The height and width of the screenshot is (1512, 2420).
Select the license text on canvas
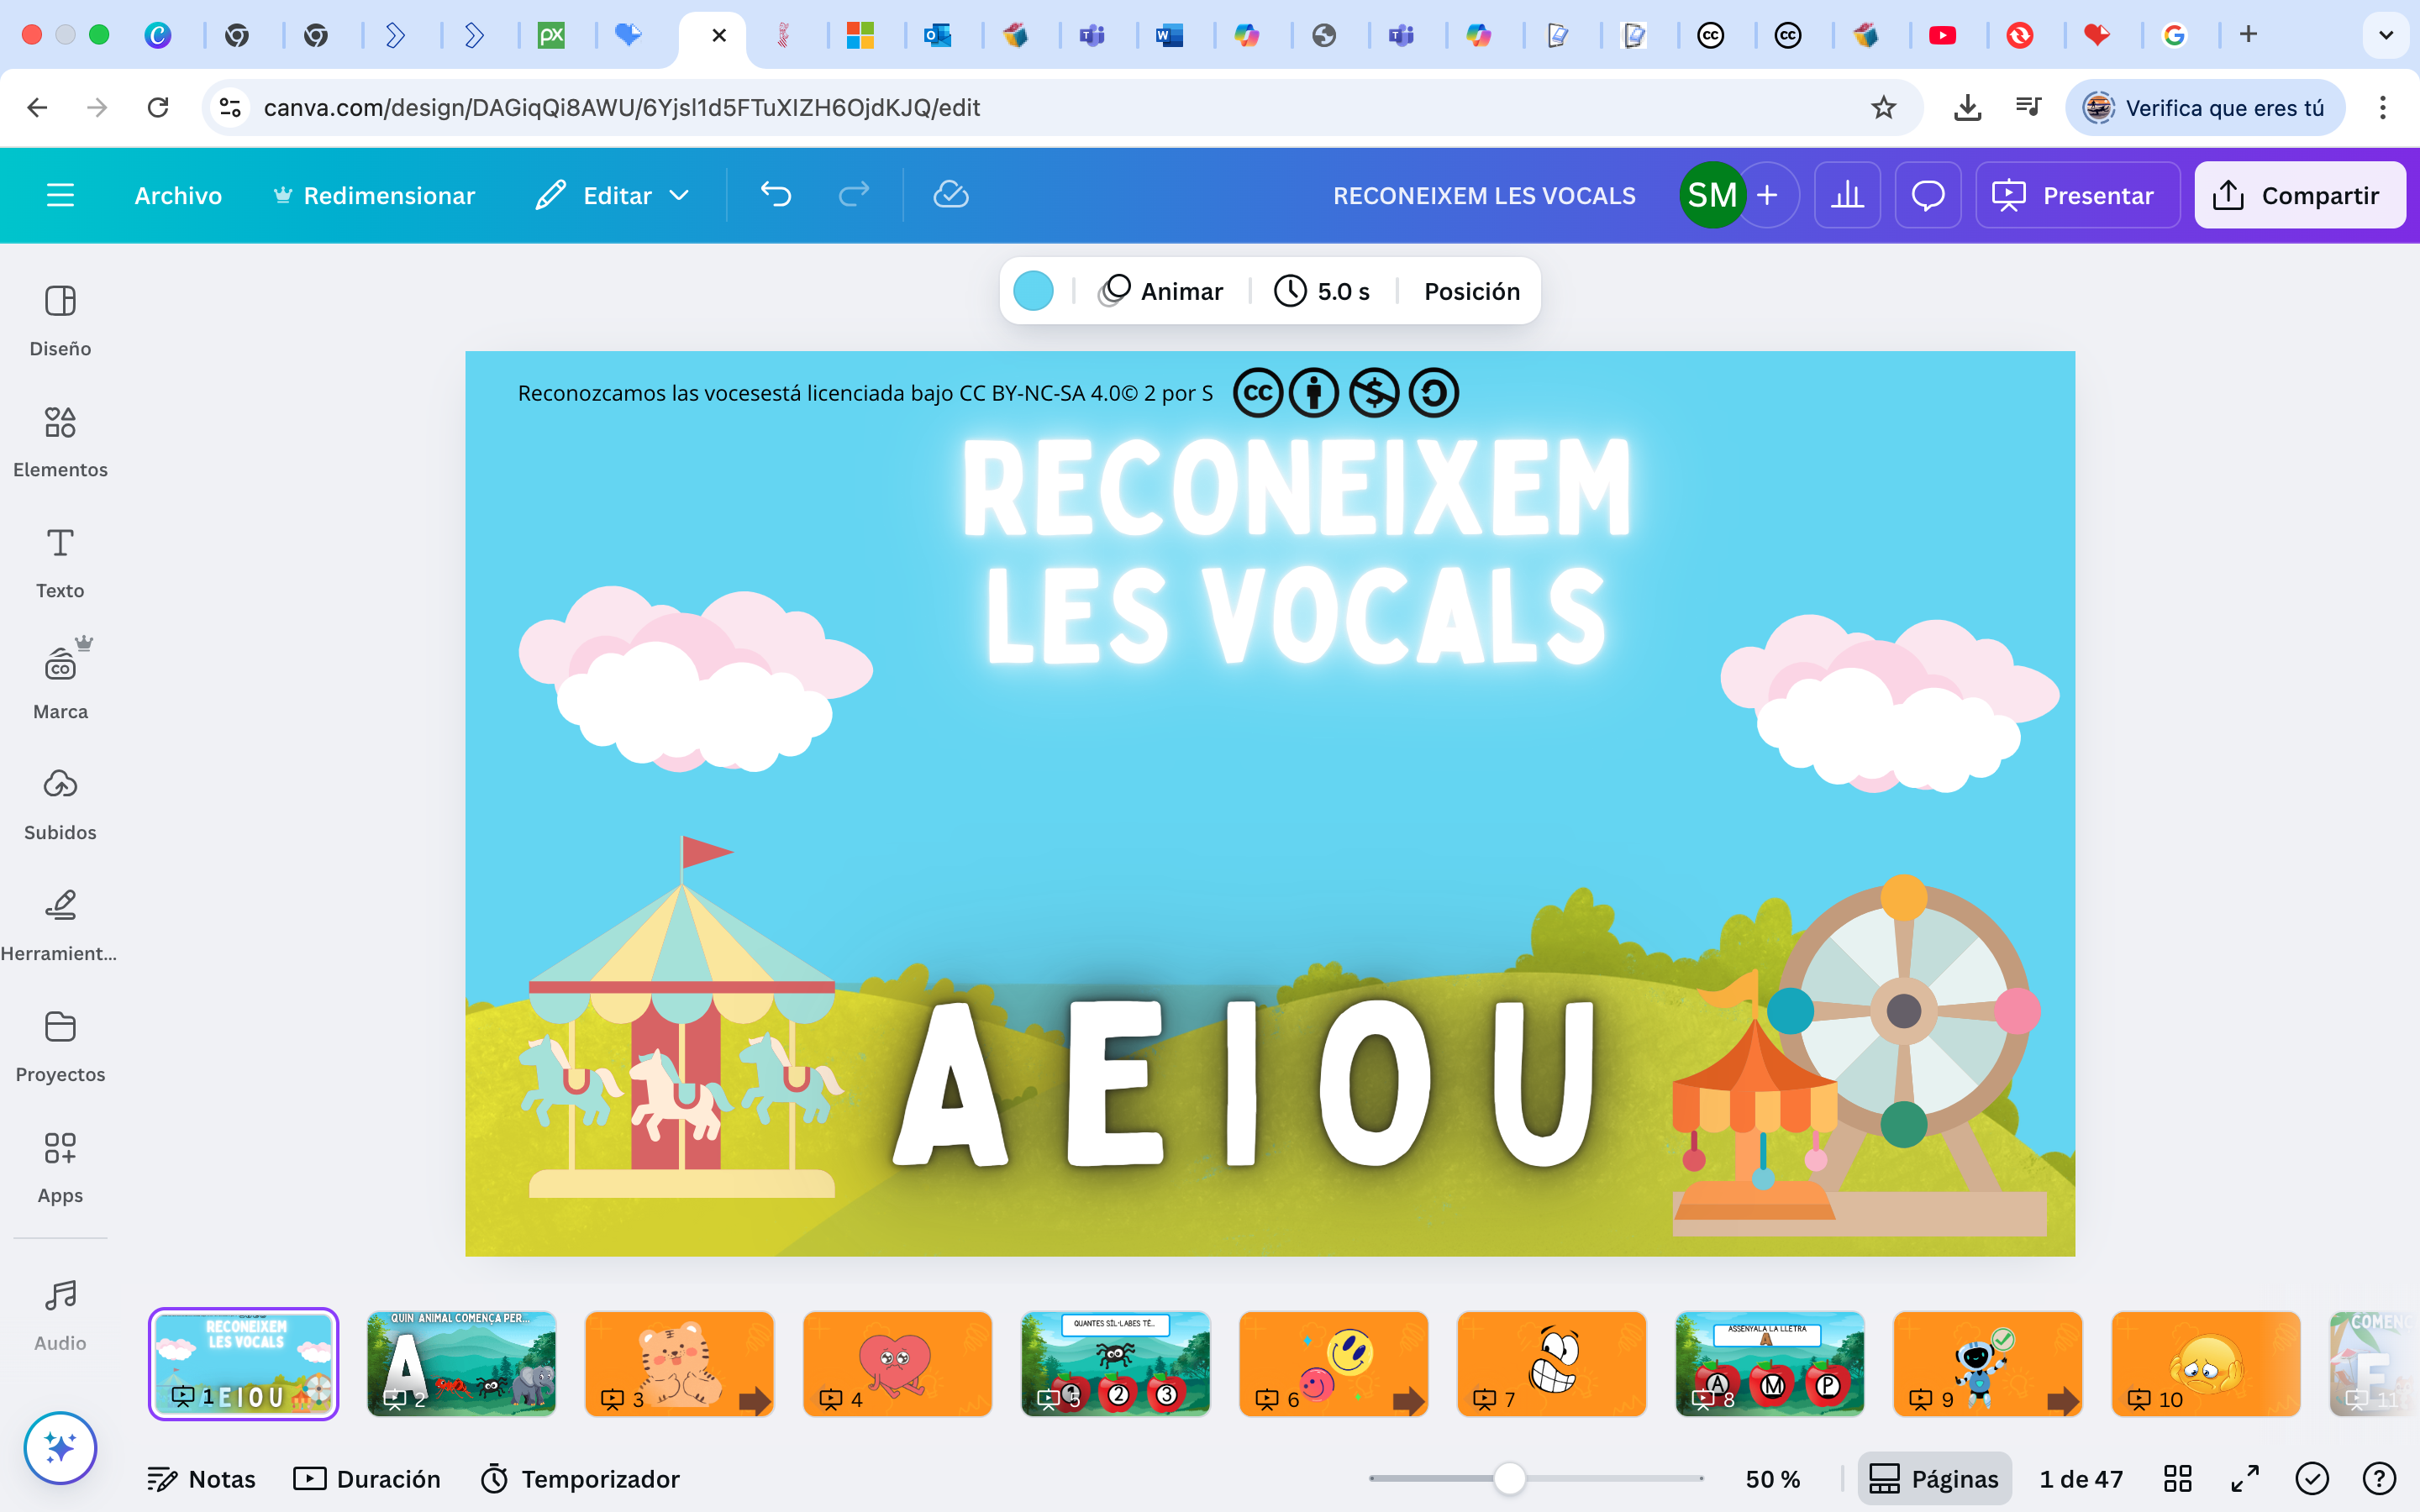coord(865,393)
